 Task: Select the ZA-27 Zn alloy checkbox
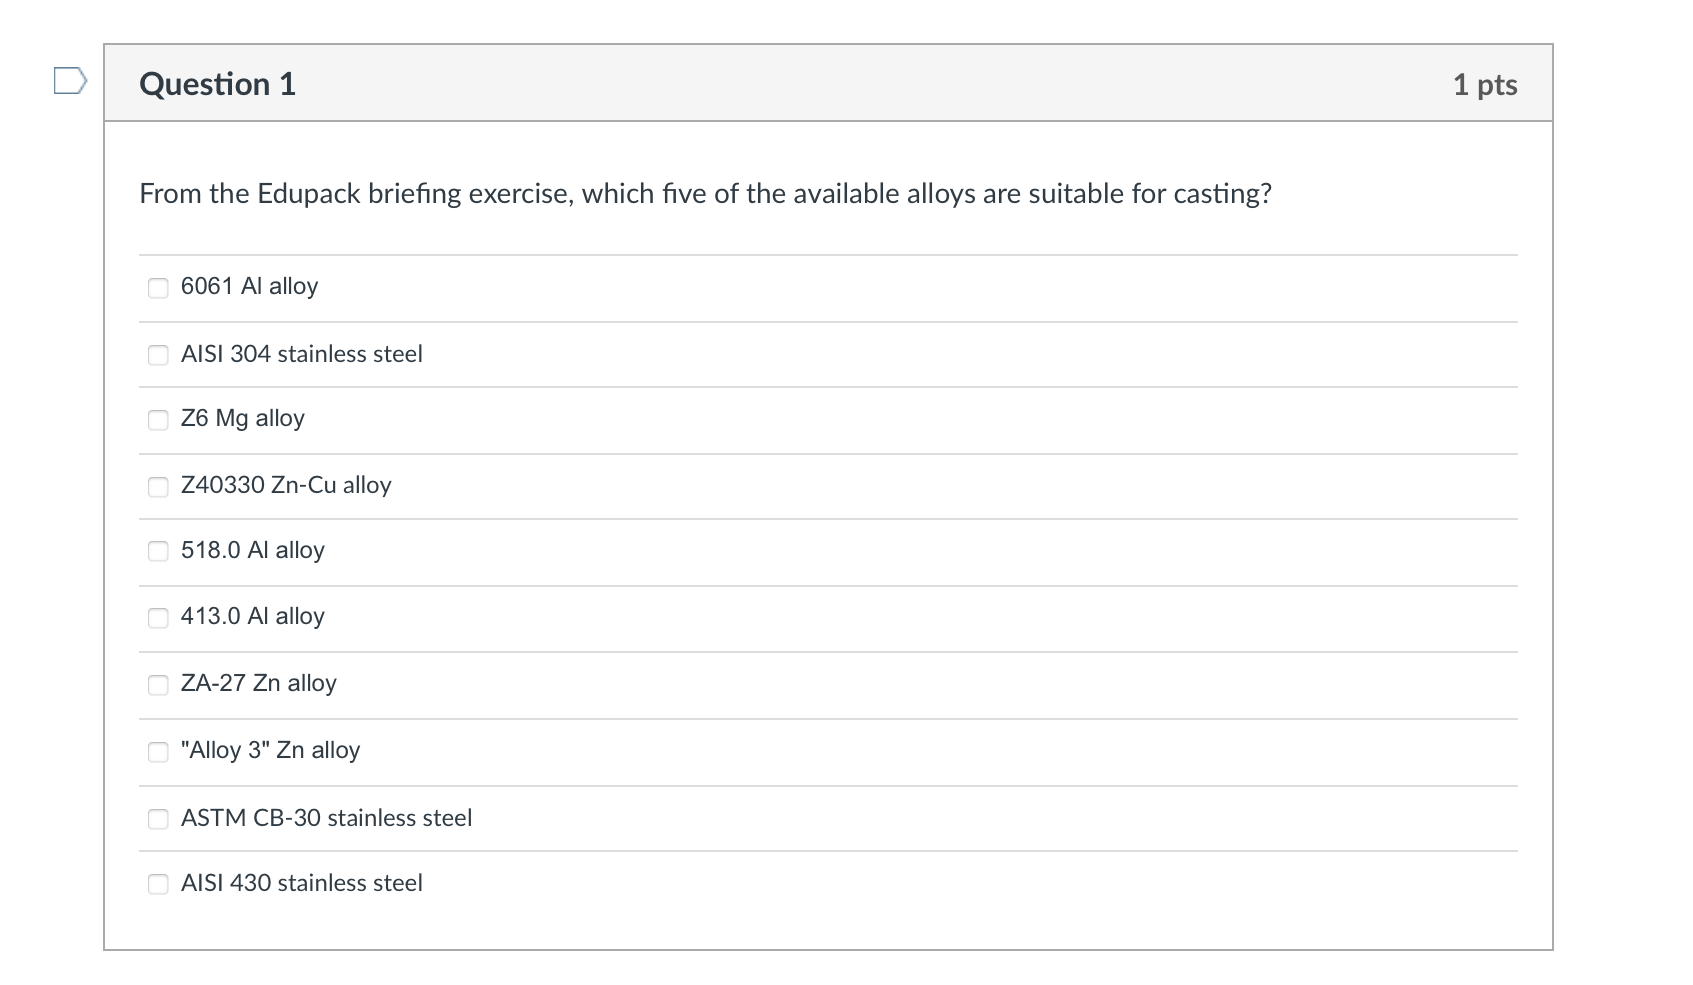pyautogui.click(x=158, y=685)
